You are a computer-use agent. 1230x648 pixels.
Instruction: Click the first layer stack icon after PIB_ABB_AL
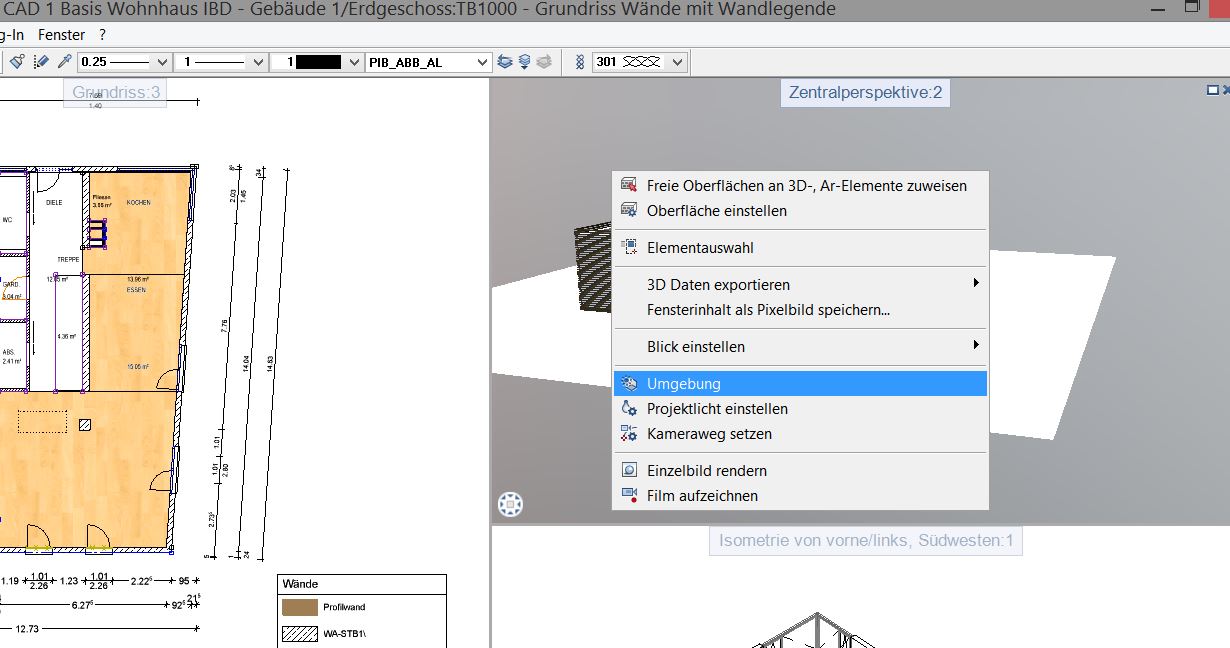point(505,62)
